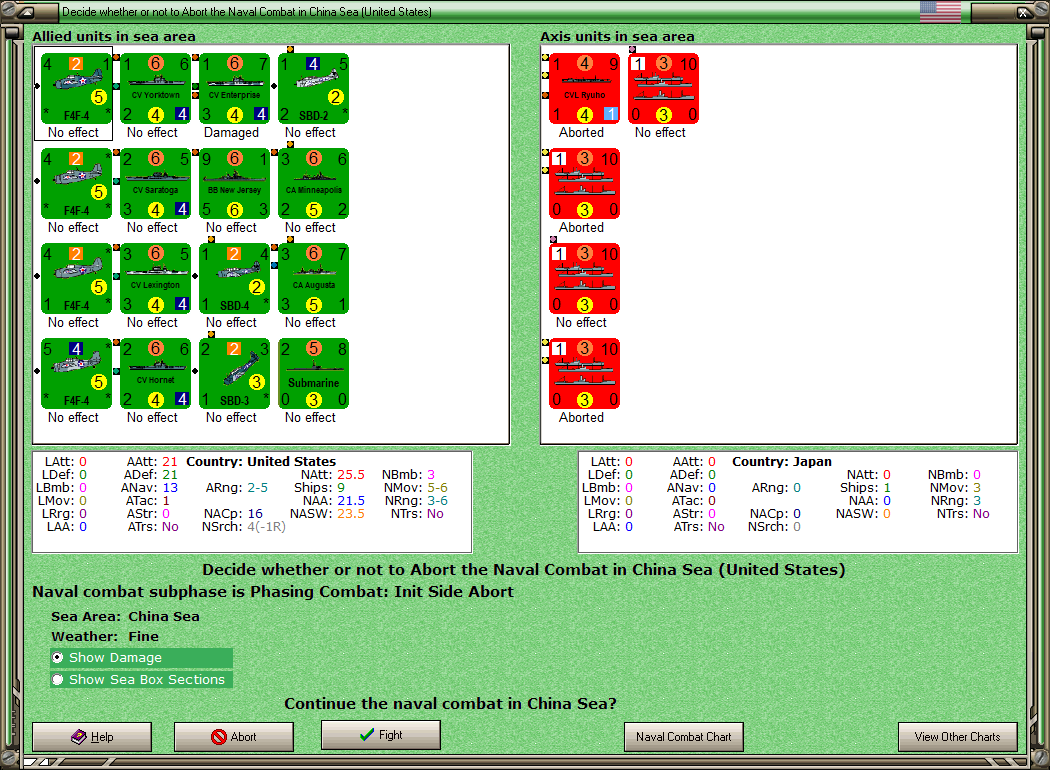1050x770 pixels.
Task: Click the Sea Area: China Sea text
Action: point(125,617)
